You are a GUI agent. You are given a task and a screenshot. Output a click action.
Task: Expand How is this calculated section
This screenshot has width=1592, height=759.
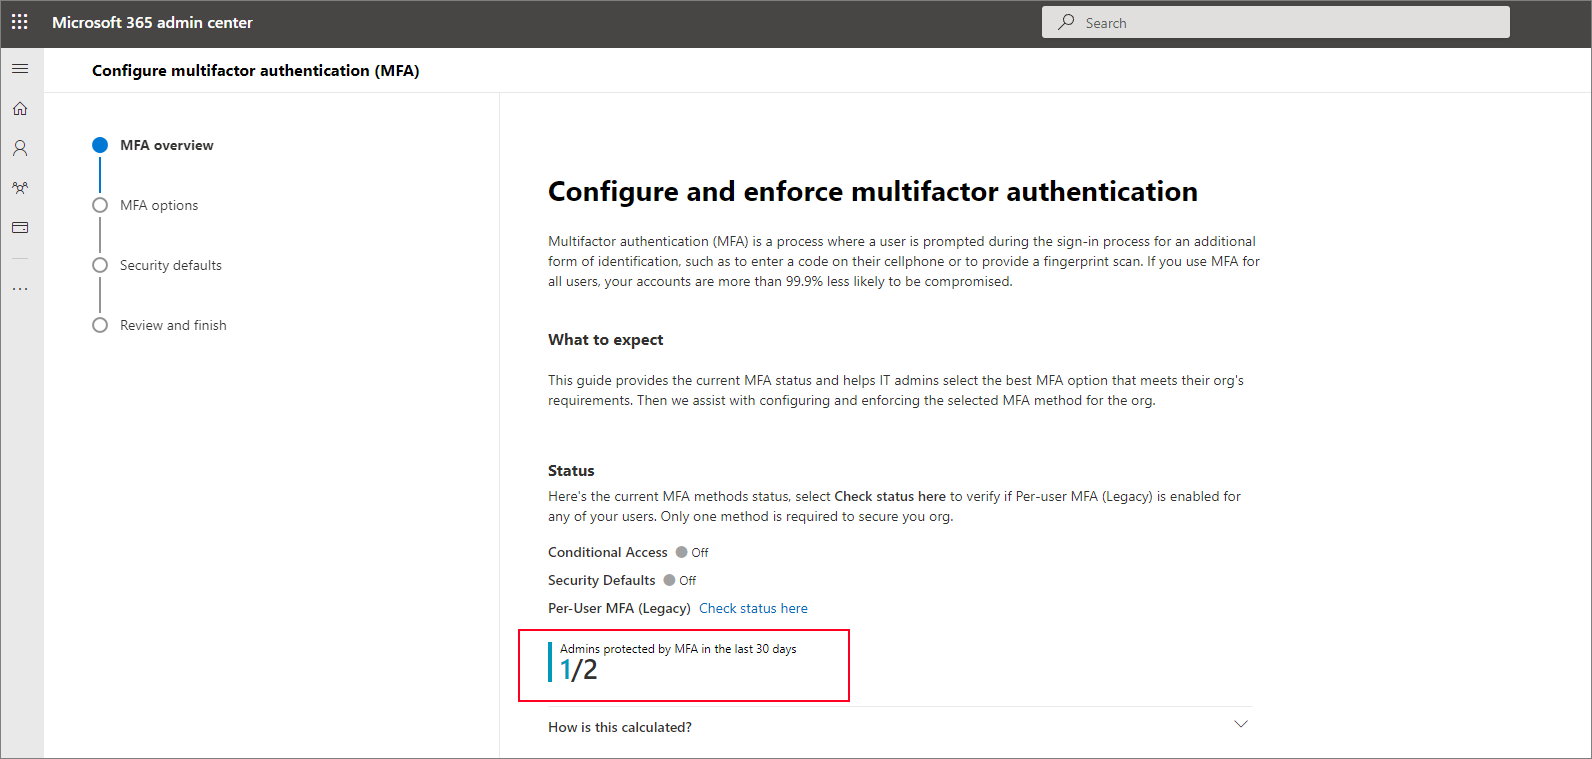coord(898,727)
